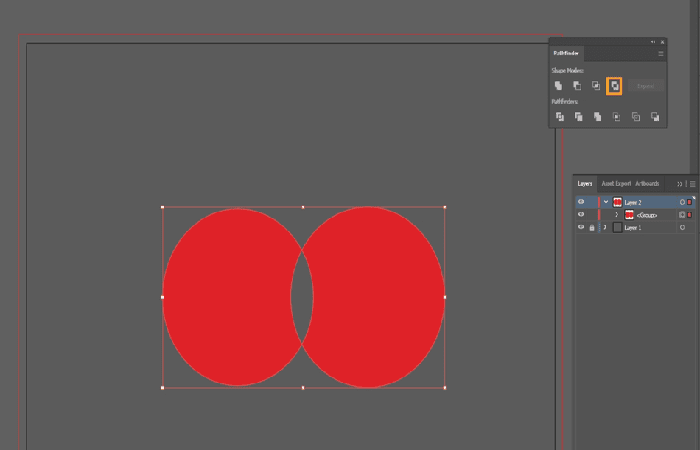Click the Expand button in Pathfinder
Viewport: 700px width, 450px height.
pyautogui.click(x=646, y=86)
